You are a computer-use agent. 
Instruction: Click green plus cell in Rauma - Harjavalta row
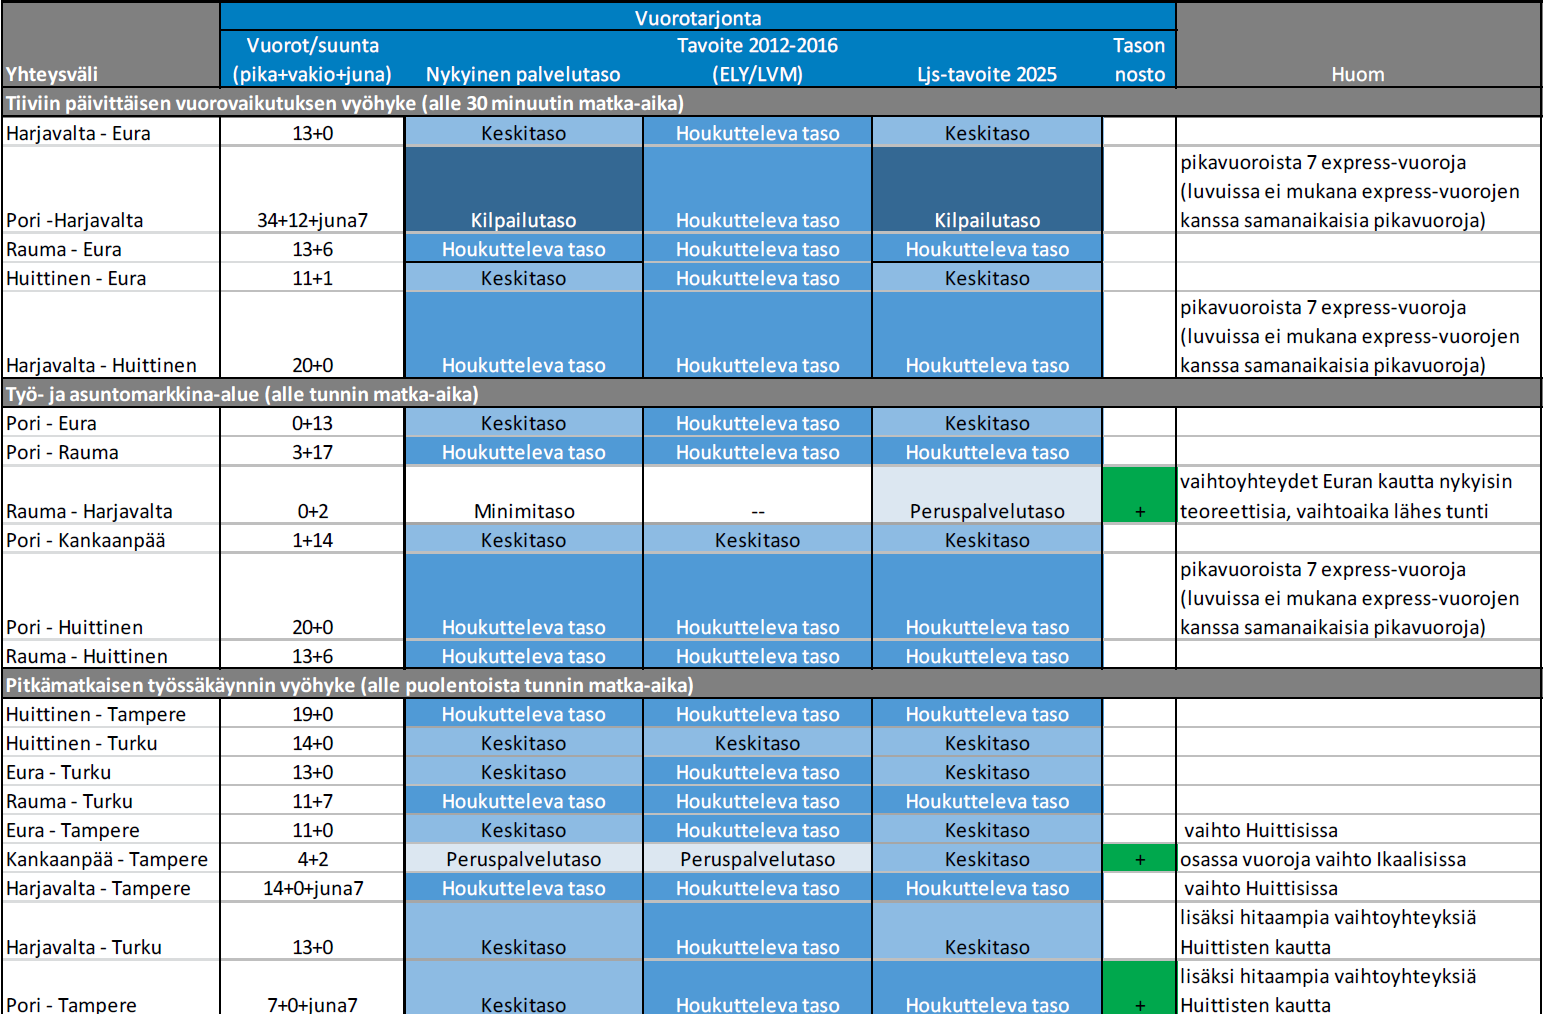pyautogui.click(x=1139, y=495)
